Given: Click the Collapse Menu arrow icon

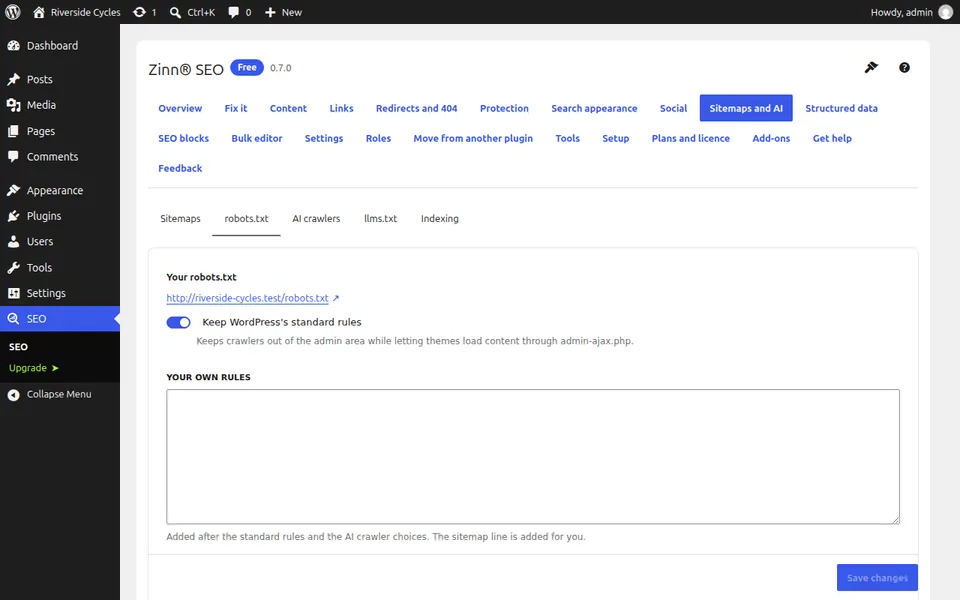Looking at the screenshot, I should pyautogui.click(x=13, y=395).
